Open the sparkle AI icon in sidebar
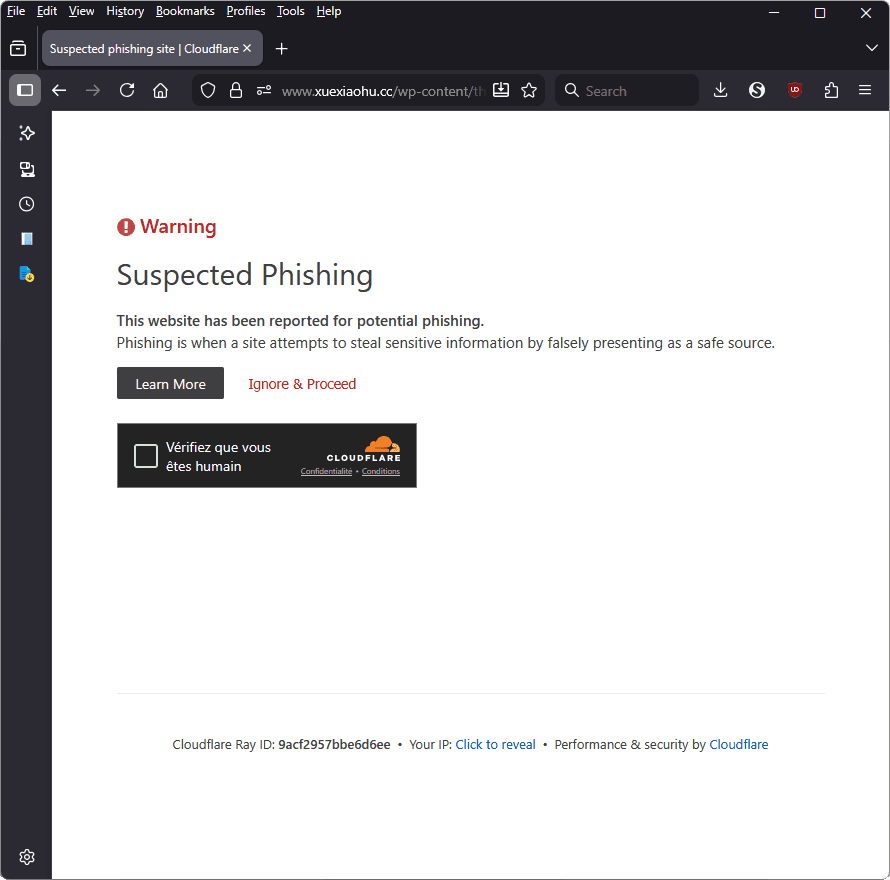Viewport: 890px width, 880px height. [26, 133]
